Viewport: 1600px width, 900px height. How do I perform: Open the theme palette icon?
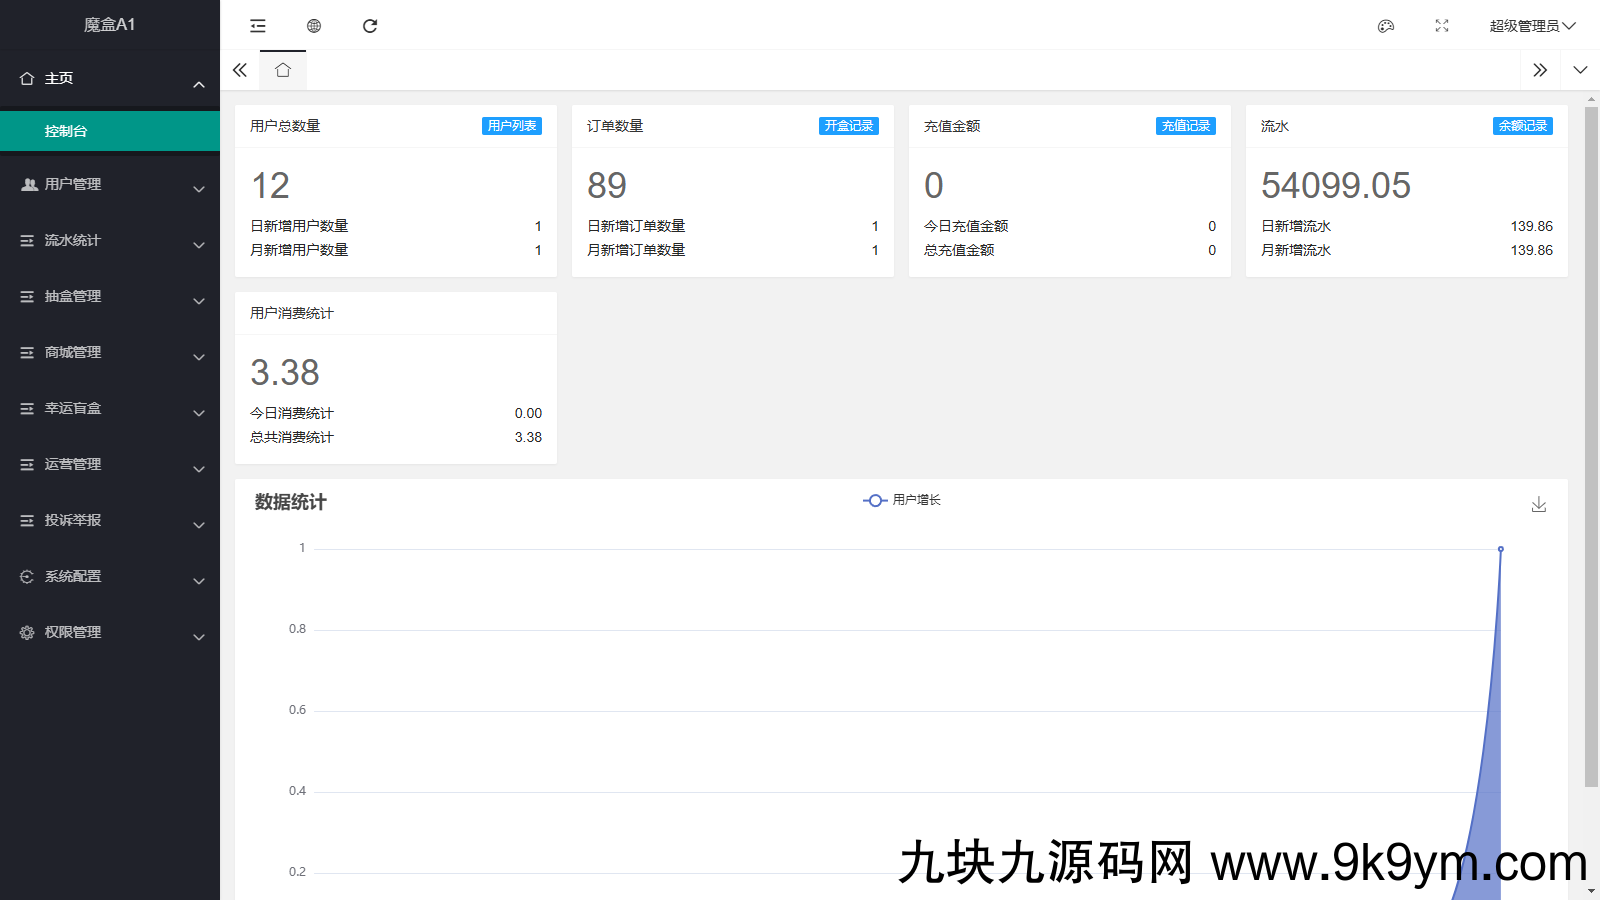tap(1386, 26)
